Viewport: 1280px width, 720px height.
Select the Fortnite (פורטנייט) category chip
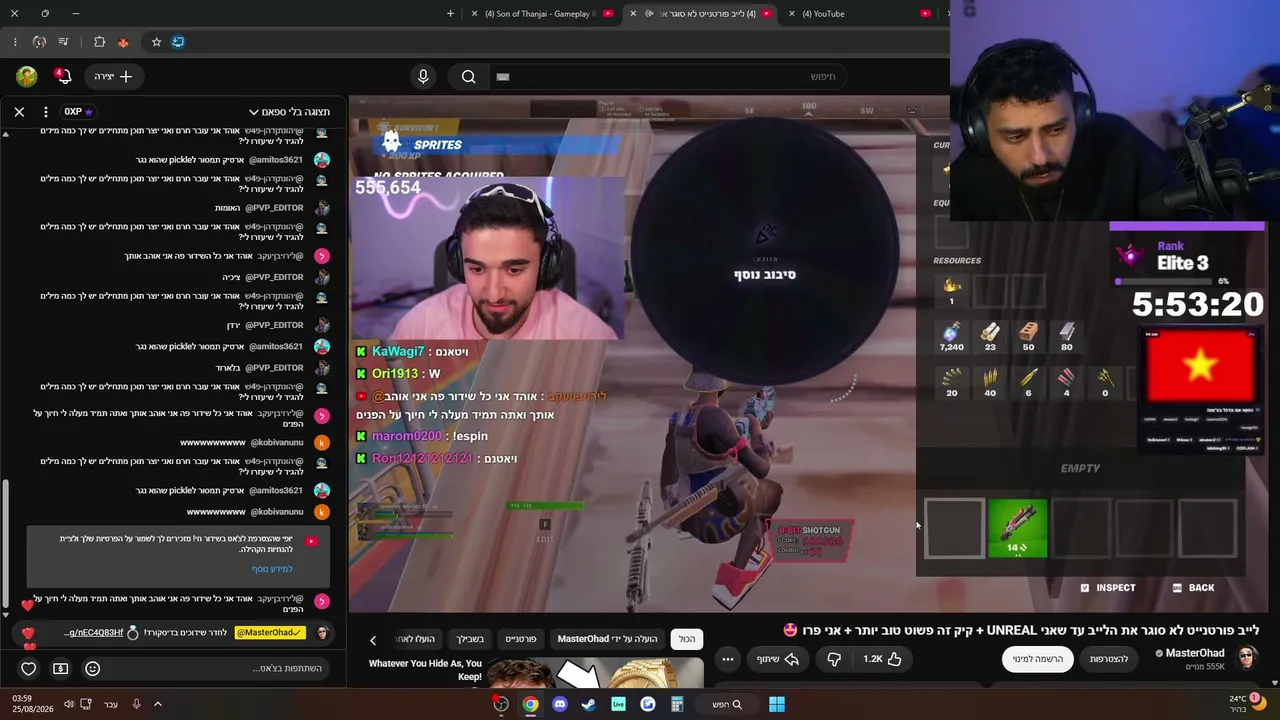click(x=520, y=639)
